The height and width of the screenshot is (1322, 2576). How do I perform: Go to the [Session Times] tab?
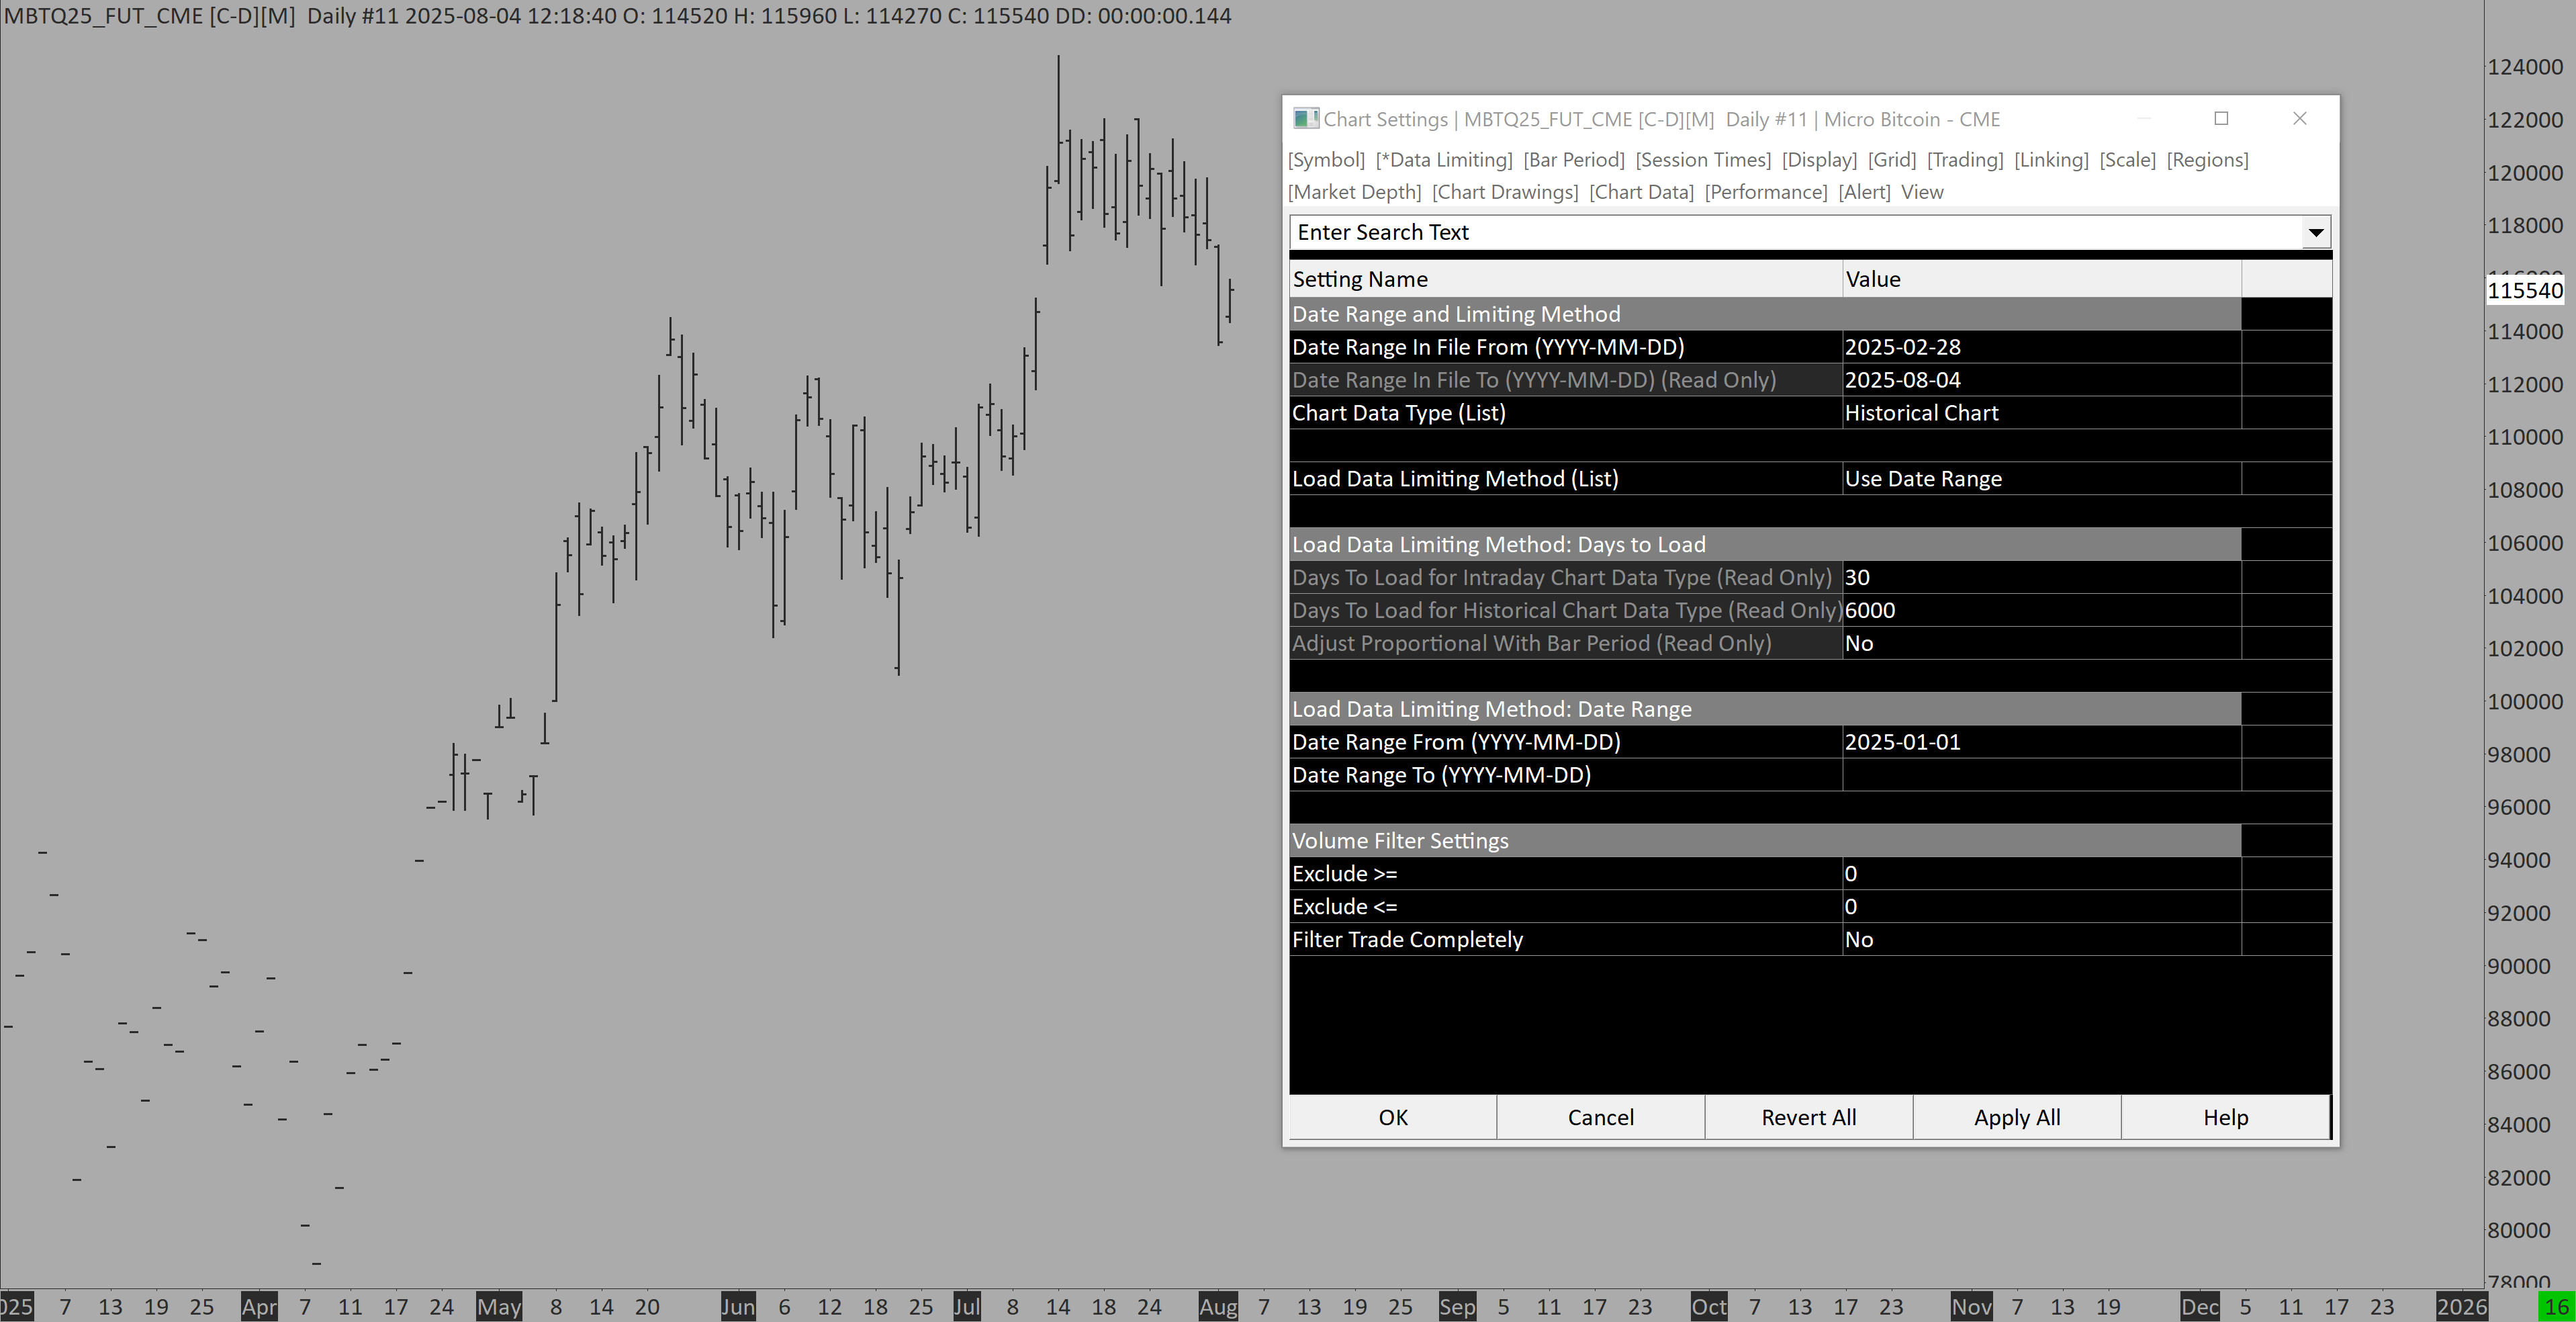pyautogui.click(x=1703, y=160)
